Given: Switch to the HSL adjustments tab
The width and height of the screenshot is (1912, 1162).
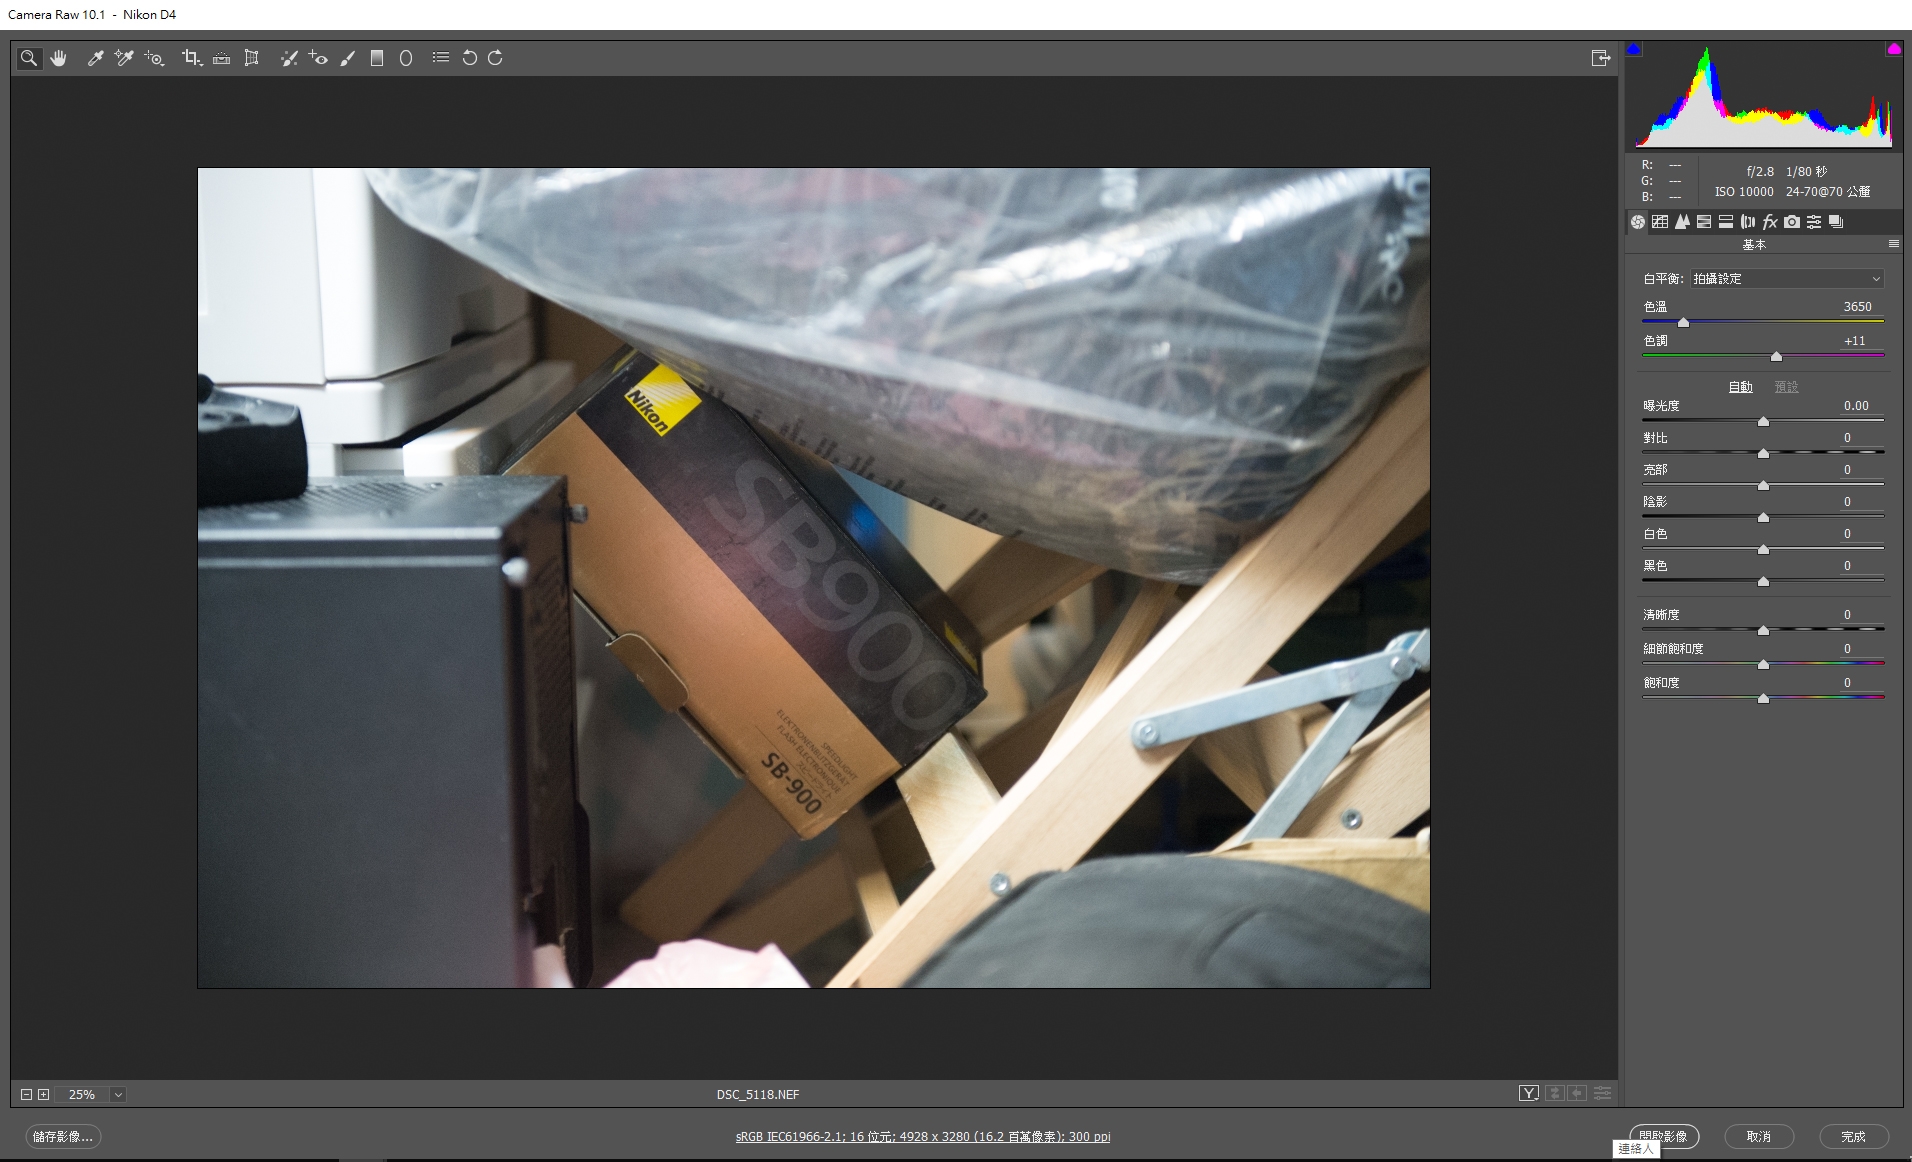Looking at the screenshot, I should point(1704,222).
